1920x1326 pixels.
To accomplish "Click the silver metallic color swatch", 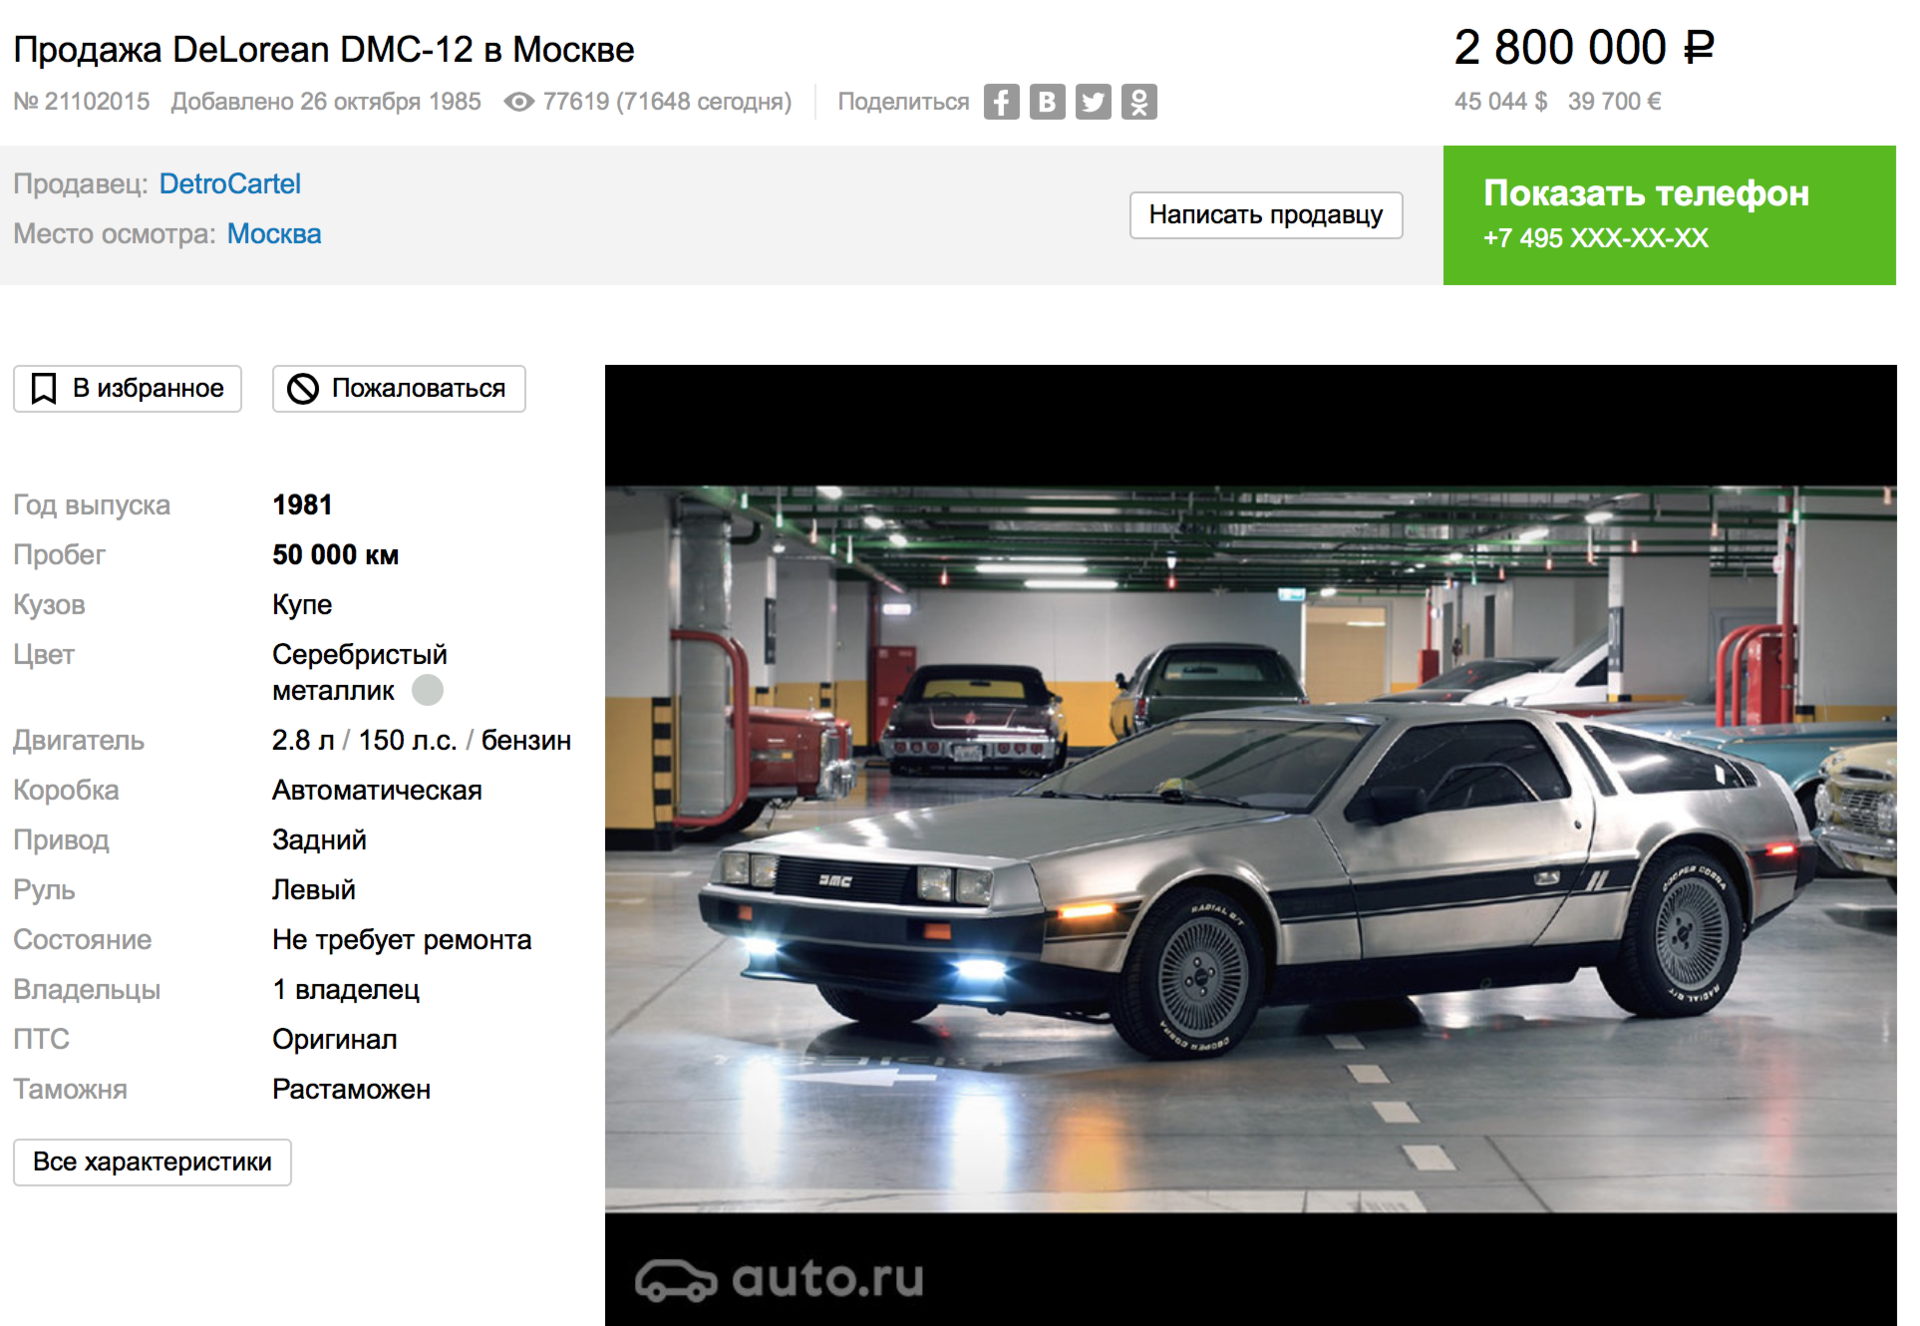I will (x=428, y=690).
